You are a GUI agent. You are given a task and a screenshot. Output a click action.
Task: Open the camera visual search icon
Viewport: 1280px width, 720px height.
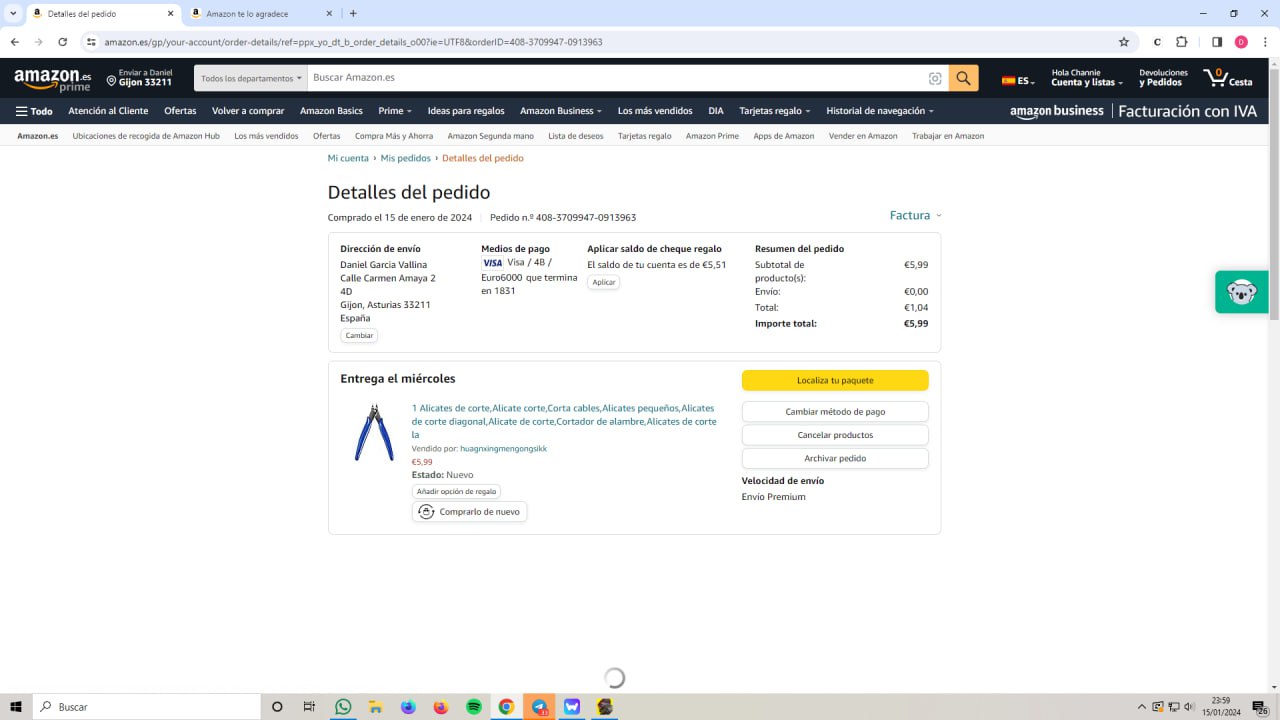pyautogui.click(x=935, y=78)
